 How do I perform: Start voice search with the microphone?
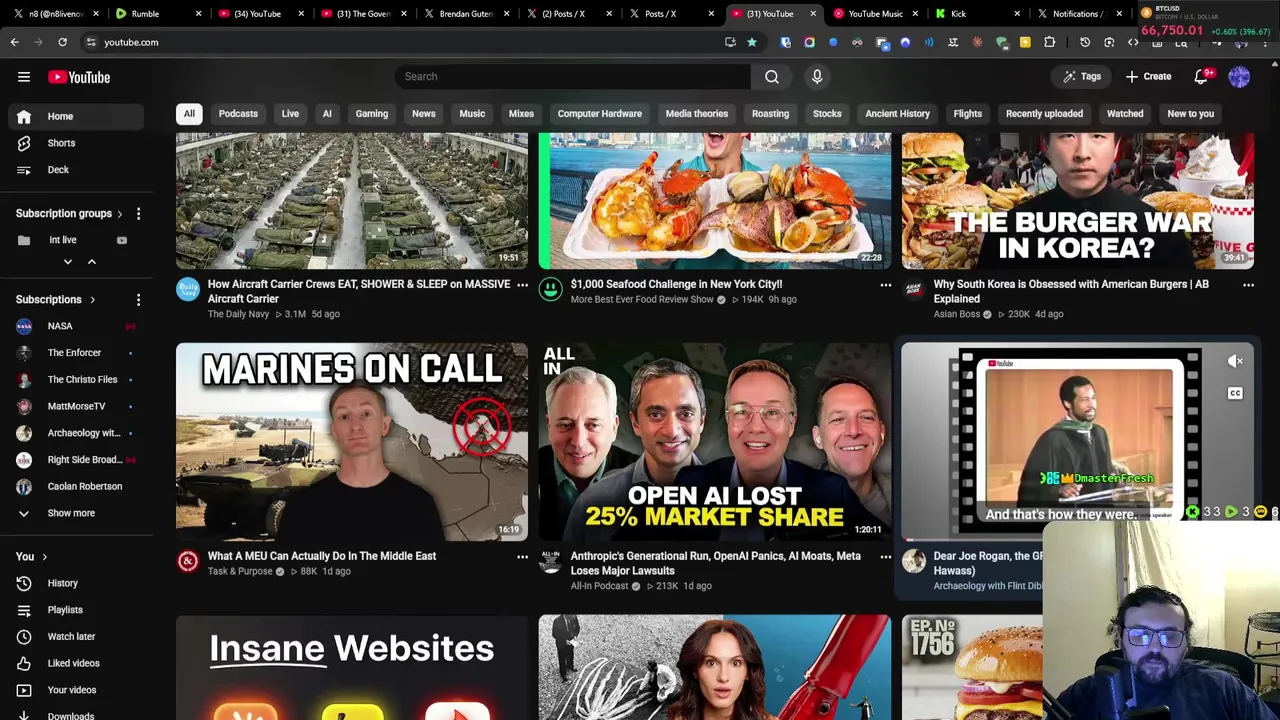click(817, 77)
